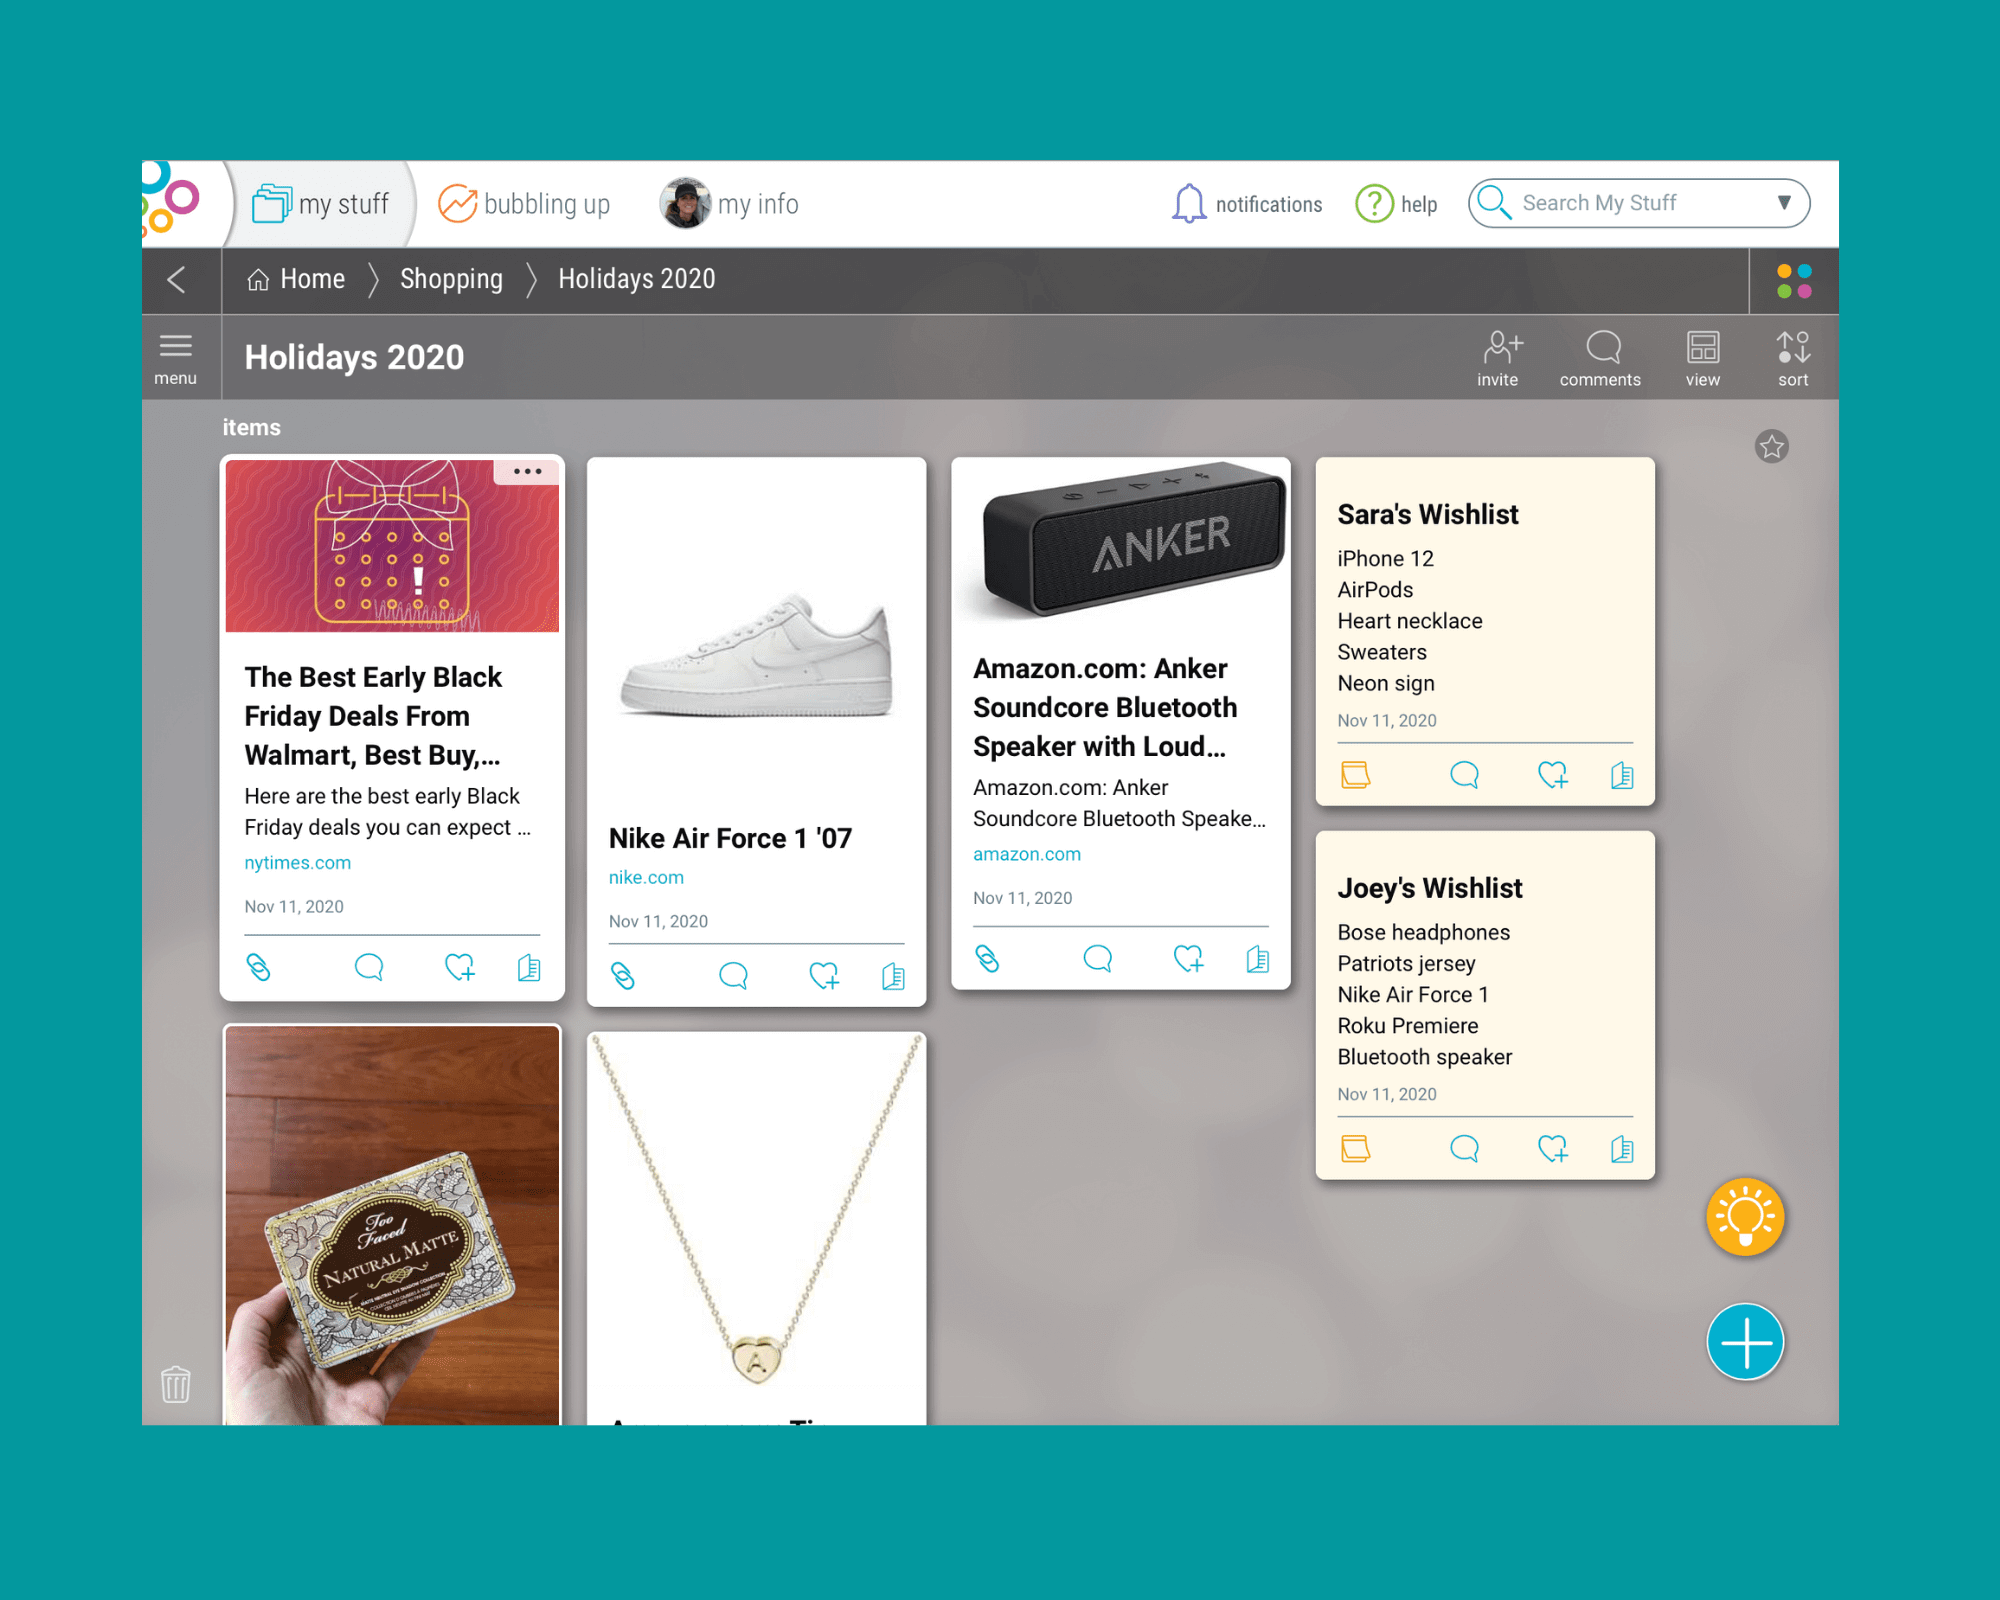Toggle the star favorite icon
Screen dimensions: 2000x1600
(1771, 446)
